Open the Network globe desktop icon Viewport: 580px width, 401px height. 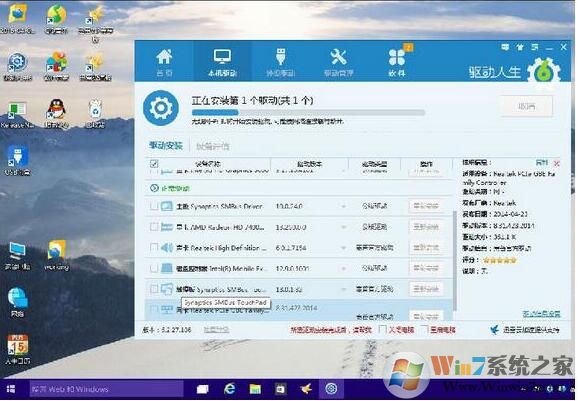(17, 302)
